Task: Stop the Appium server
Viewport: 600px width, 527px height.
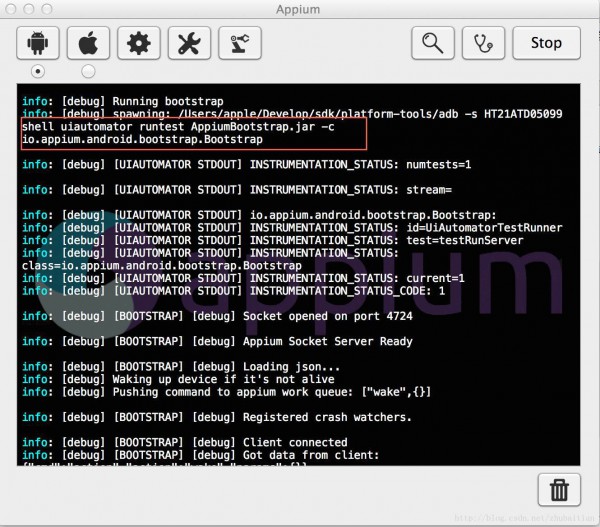Action: 546,43
